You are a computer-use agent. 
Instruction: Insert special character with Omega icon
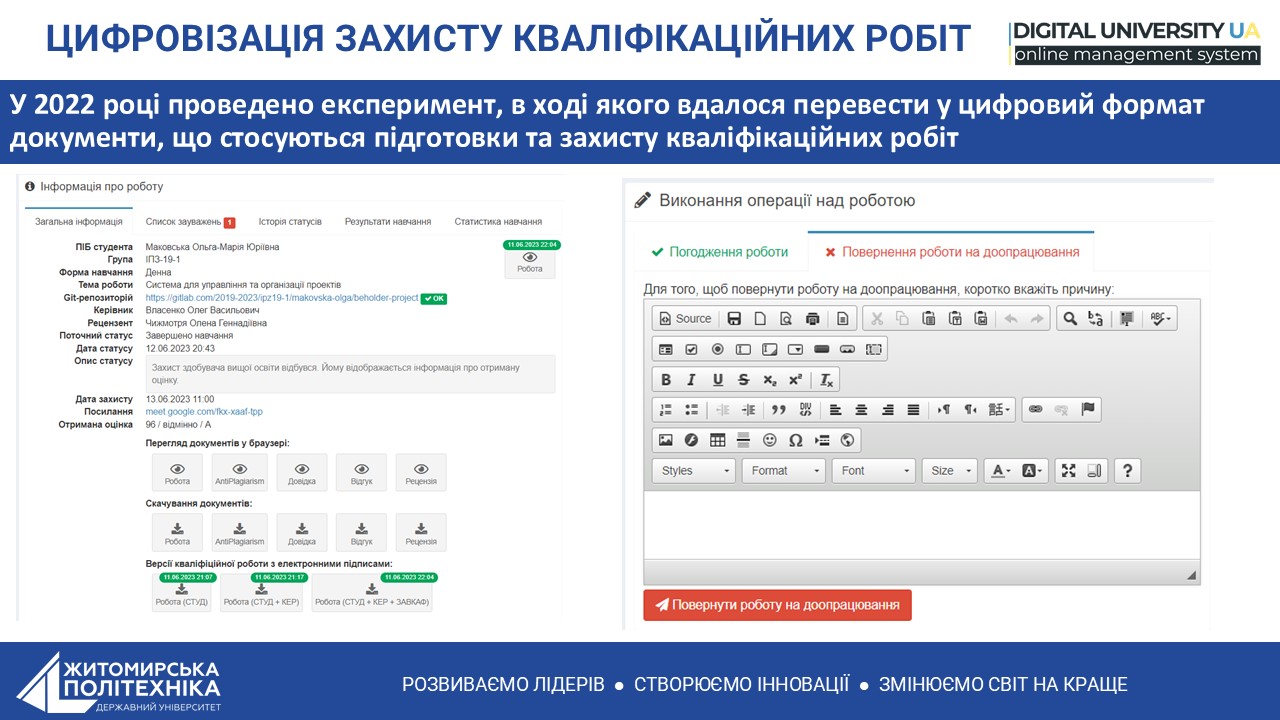[796, 440]
